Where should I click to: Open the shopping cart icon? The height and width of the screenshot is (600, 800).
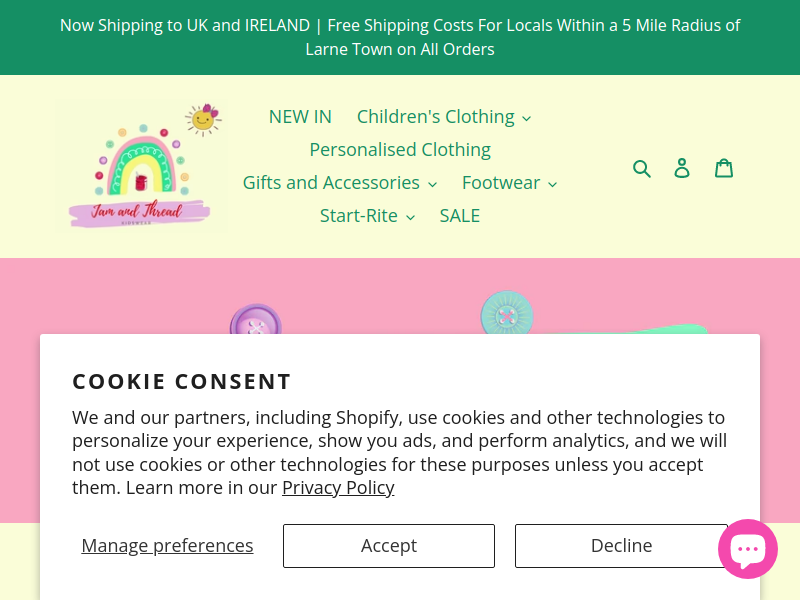click(x=724, y=168)
